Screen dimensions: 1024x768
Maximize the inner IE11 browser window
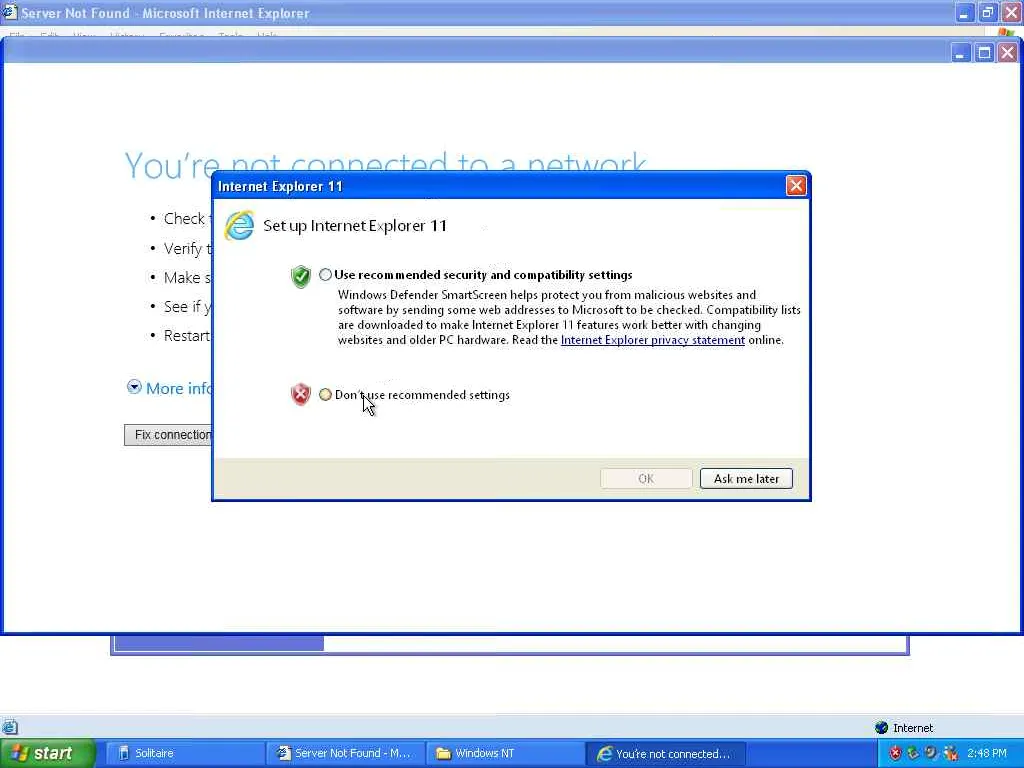984,53
